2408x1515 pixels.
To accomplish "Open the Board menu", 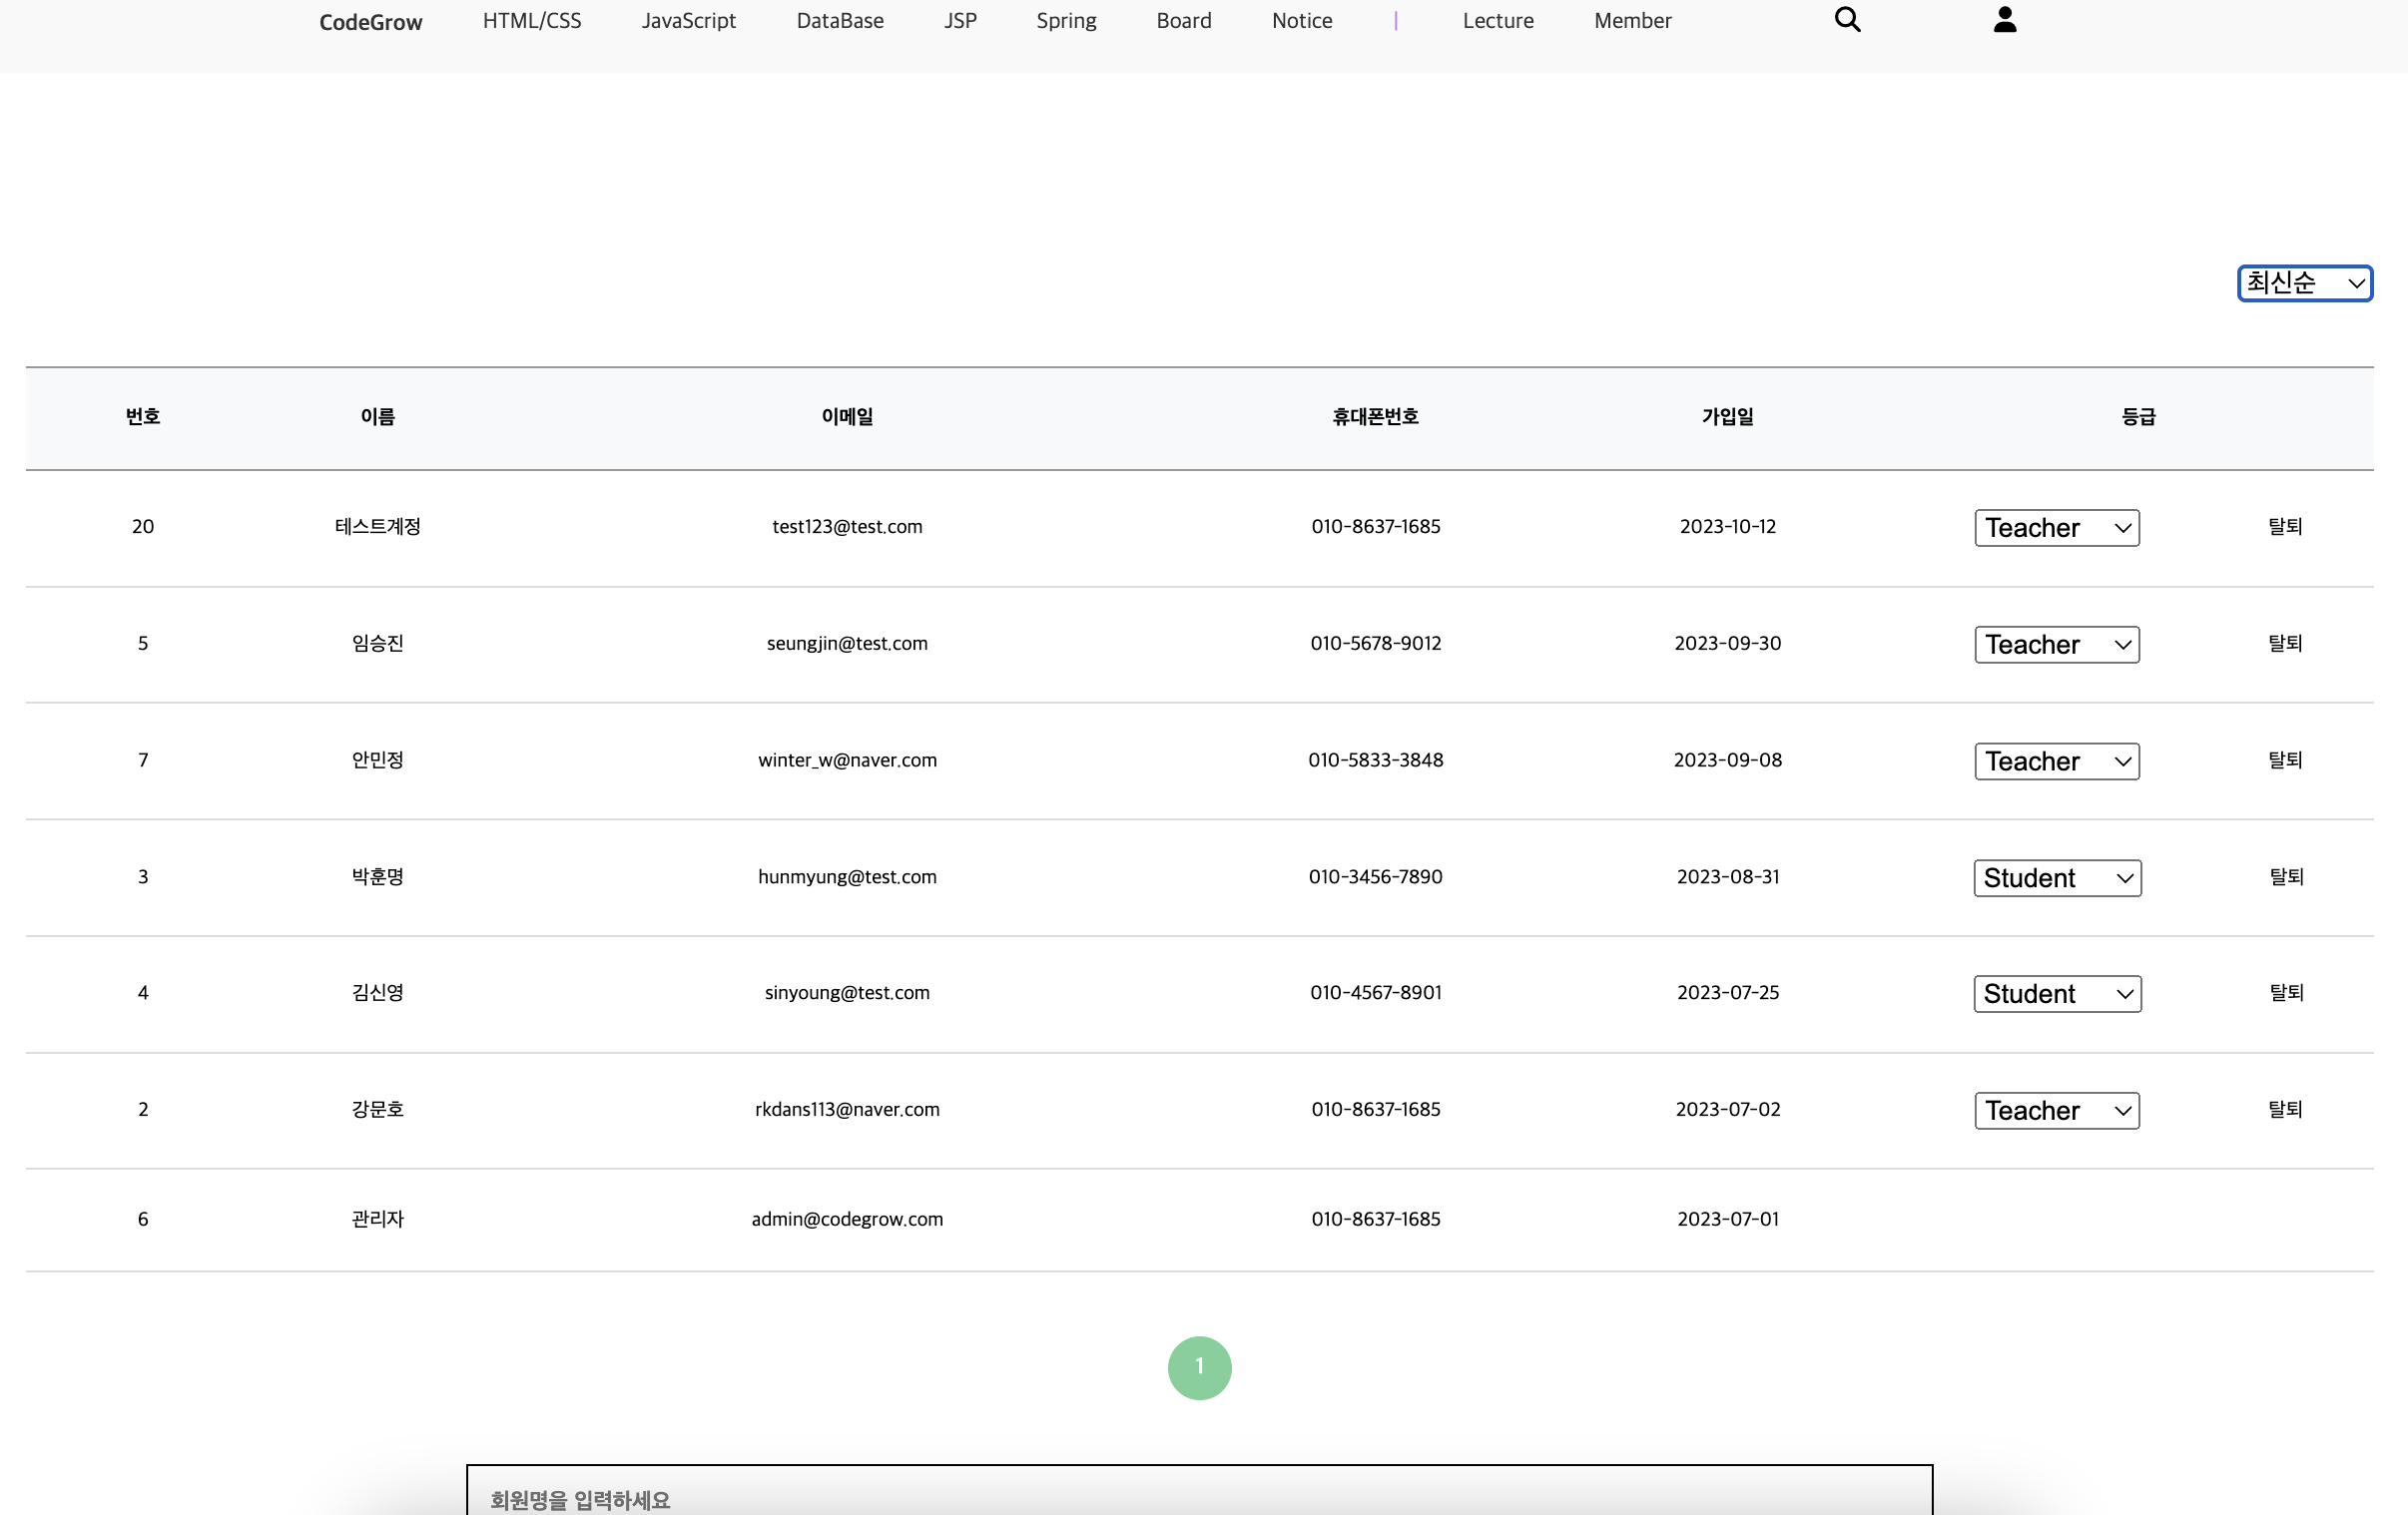I will tap(1183, 19).
